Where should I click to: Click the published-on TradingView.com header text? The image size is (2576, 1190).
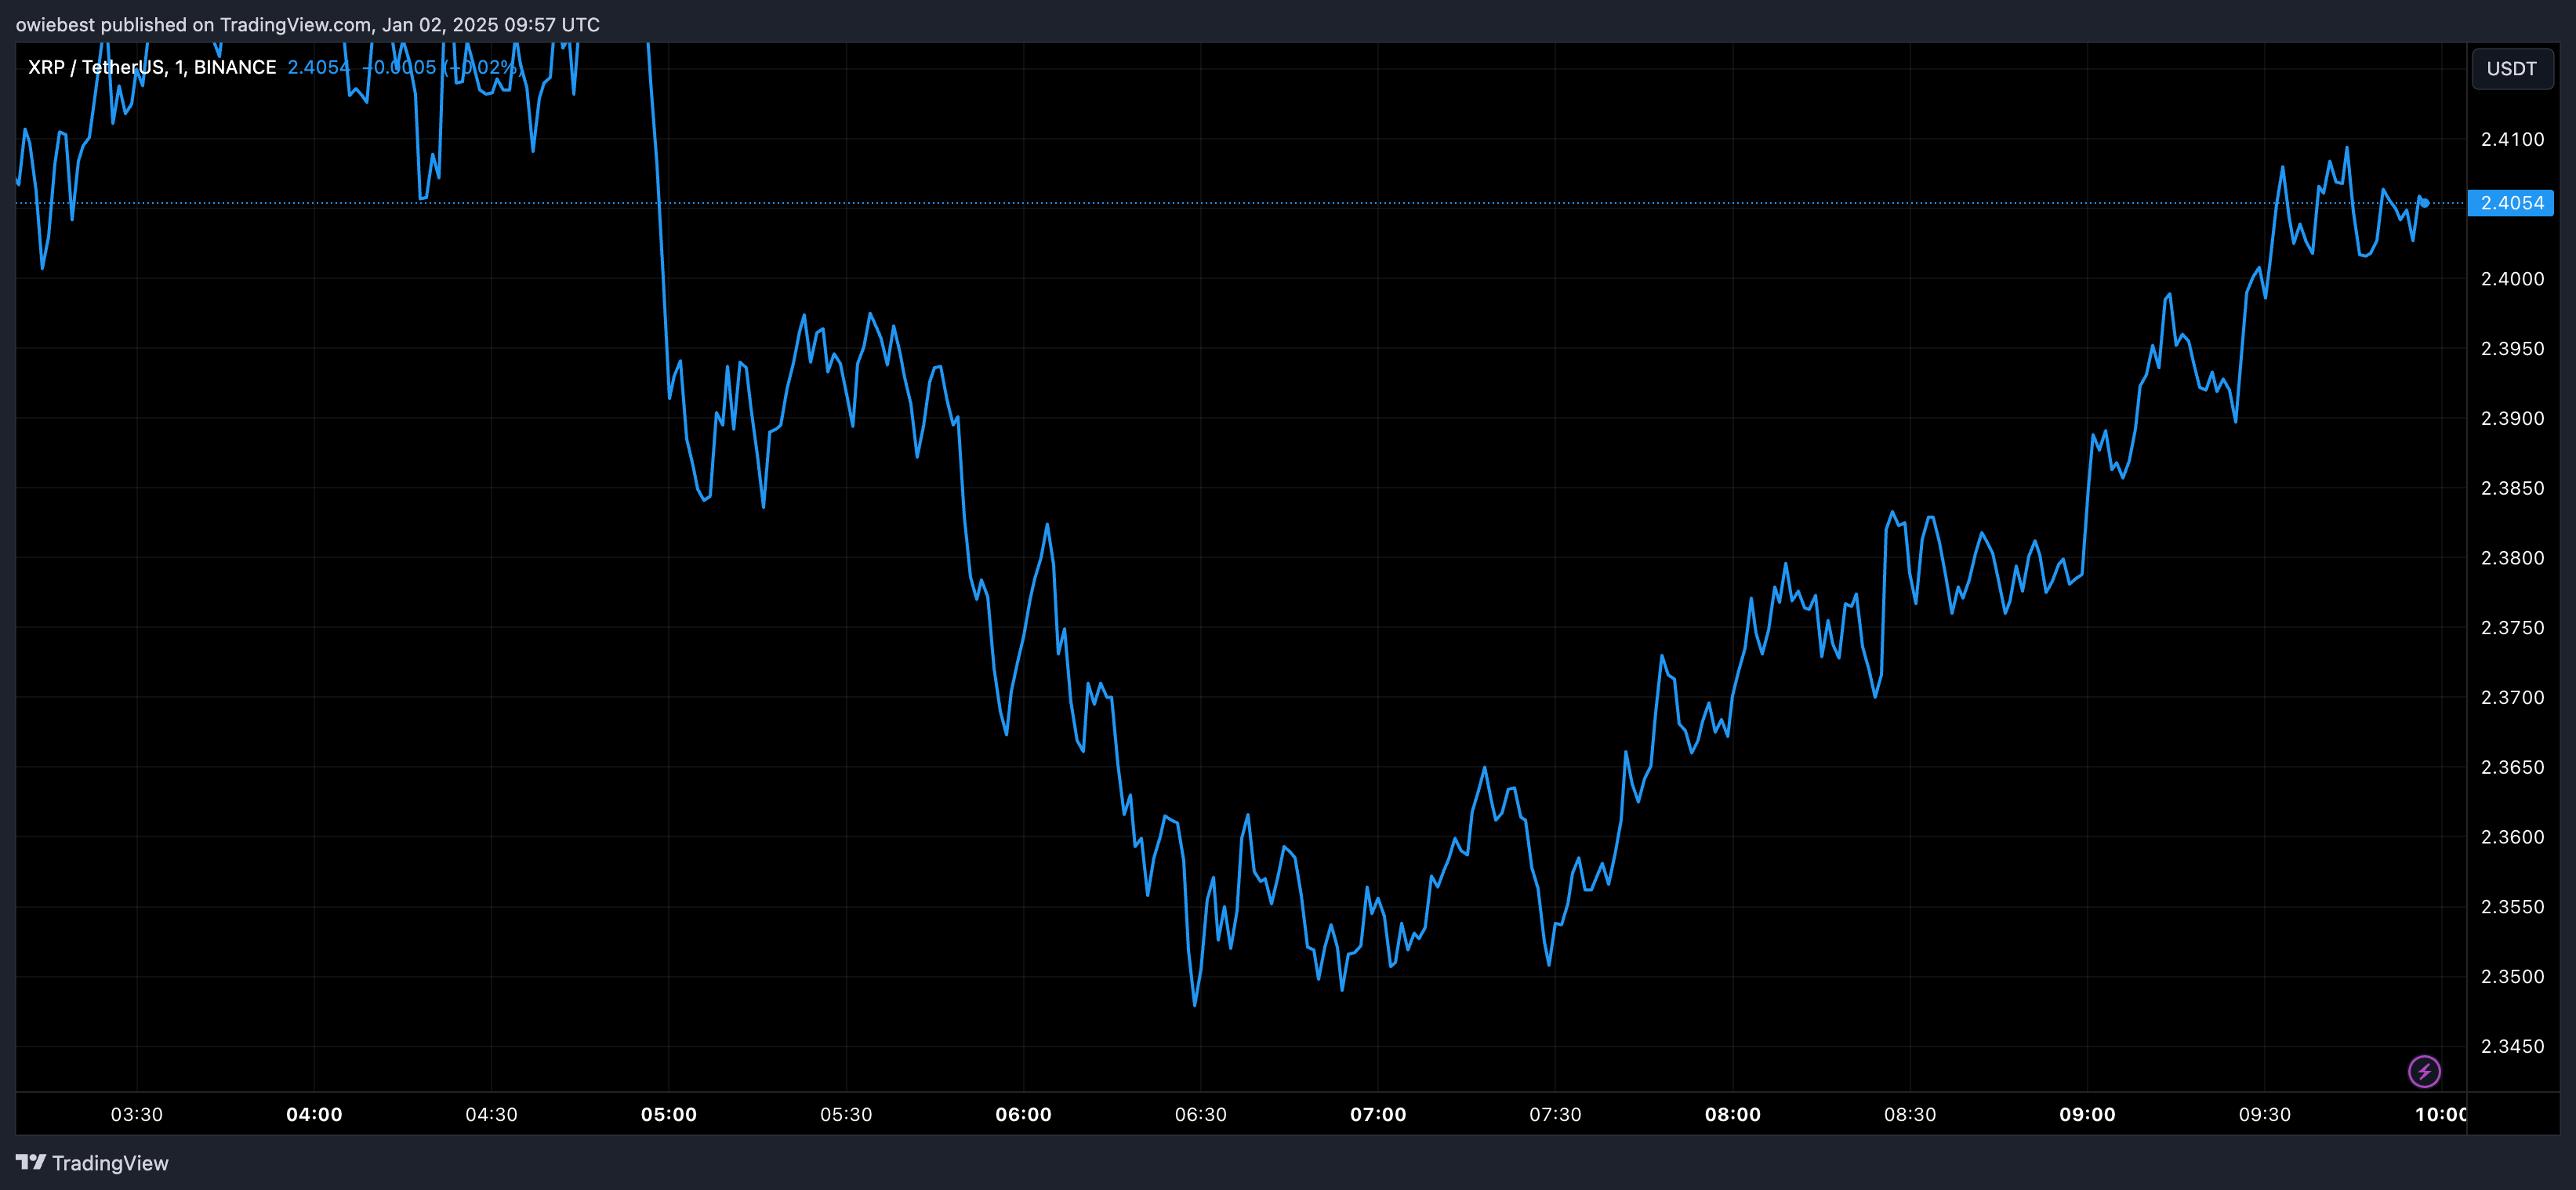coord(308,24)
